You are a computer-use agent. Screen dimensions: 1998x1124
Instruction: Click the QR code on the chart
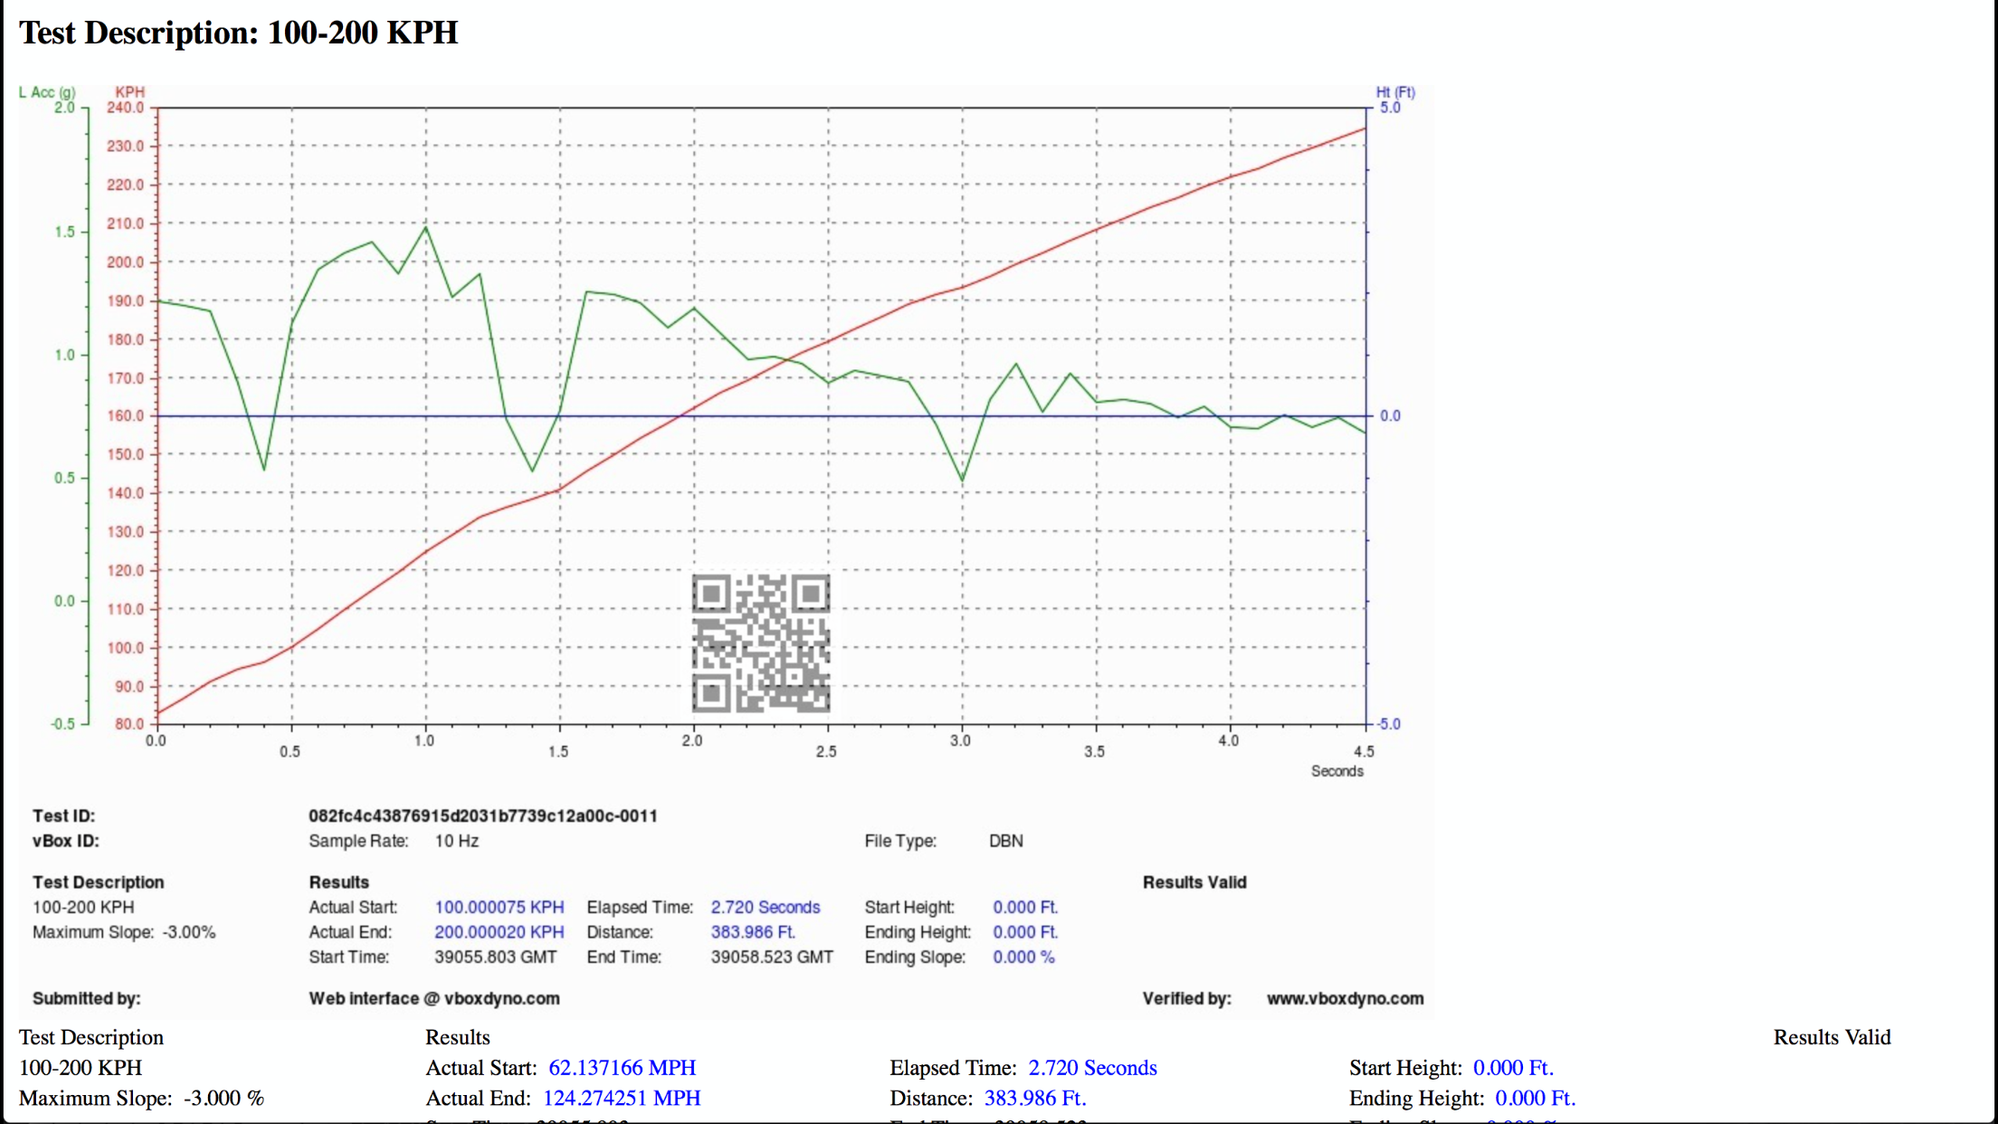click(760, 643)
